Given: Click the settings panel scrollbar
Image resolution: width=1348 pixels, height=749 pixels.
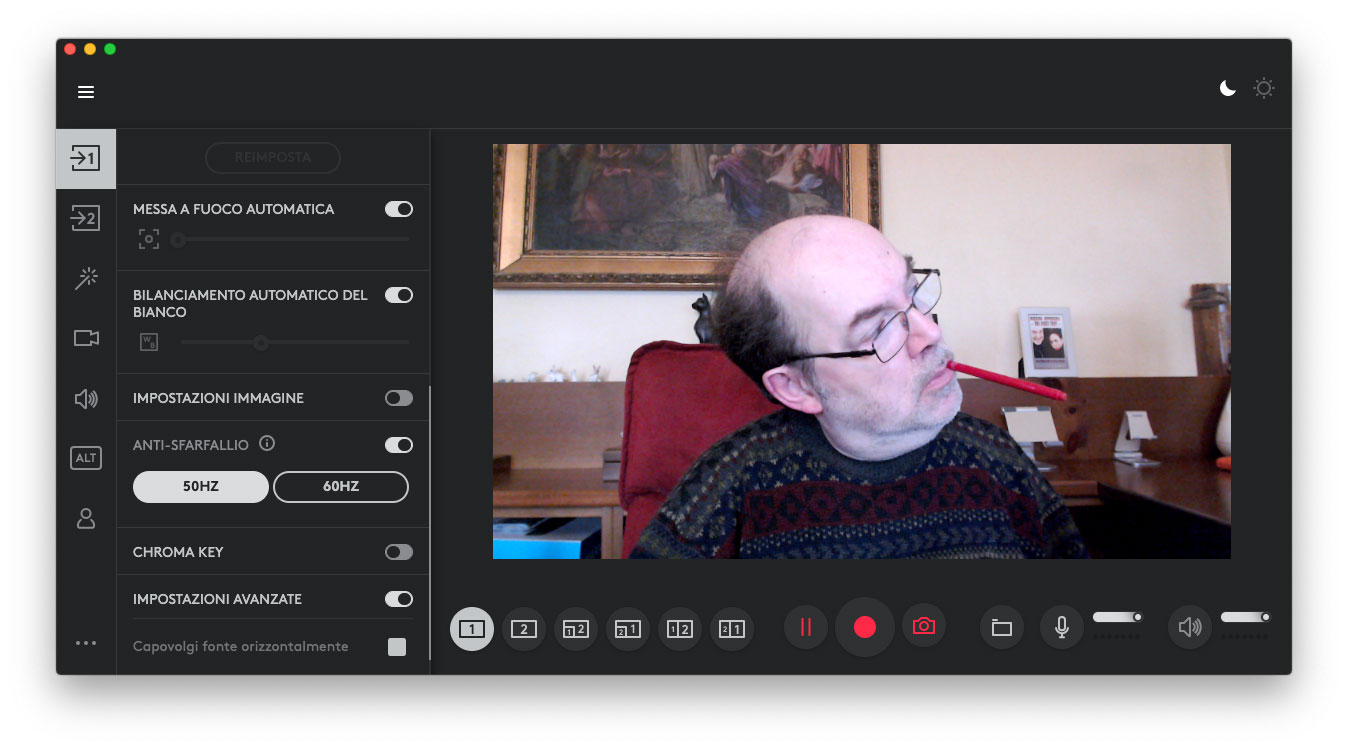Looking at the screenshot, I should pos(429,523).
